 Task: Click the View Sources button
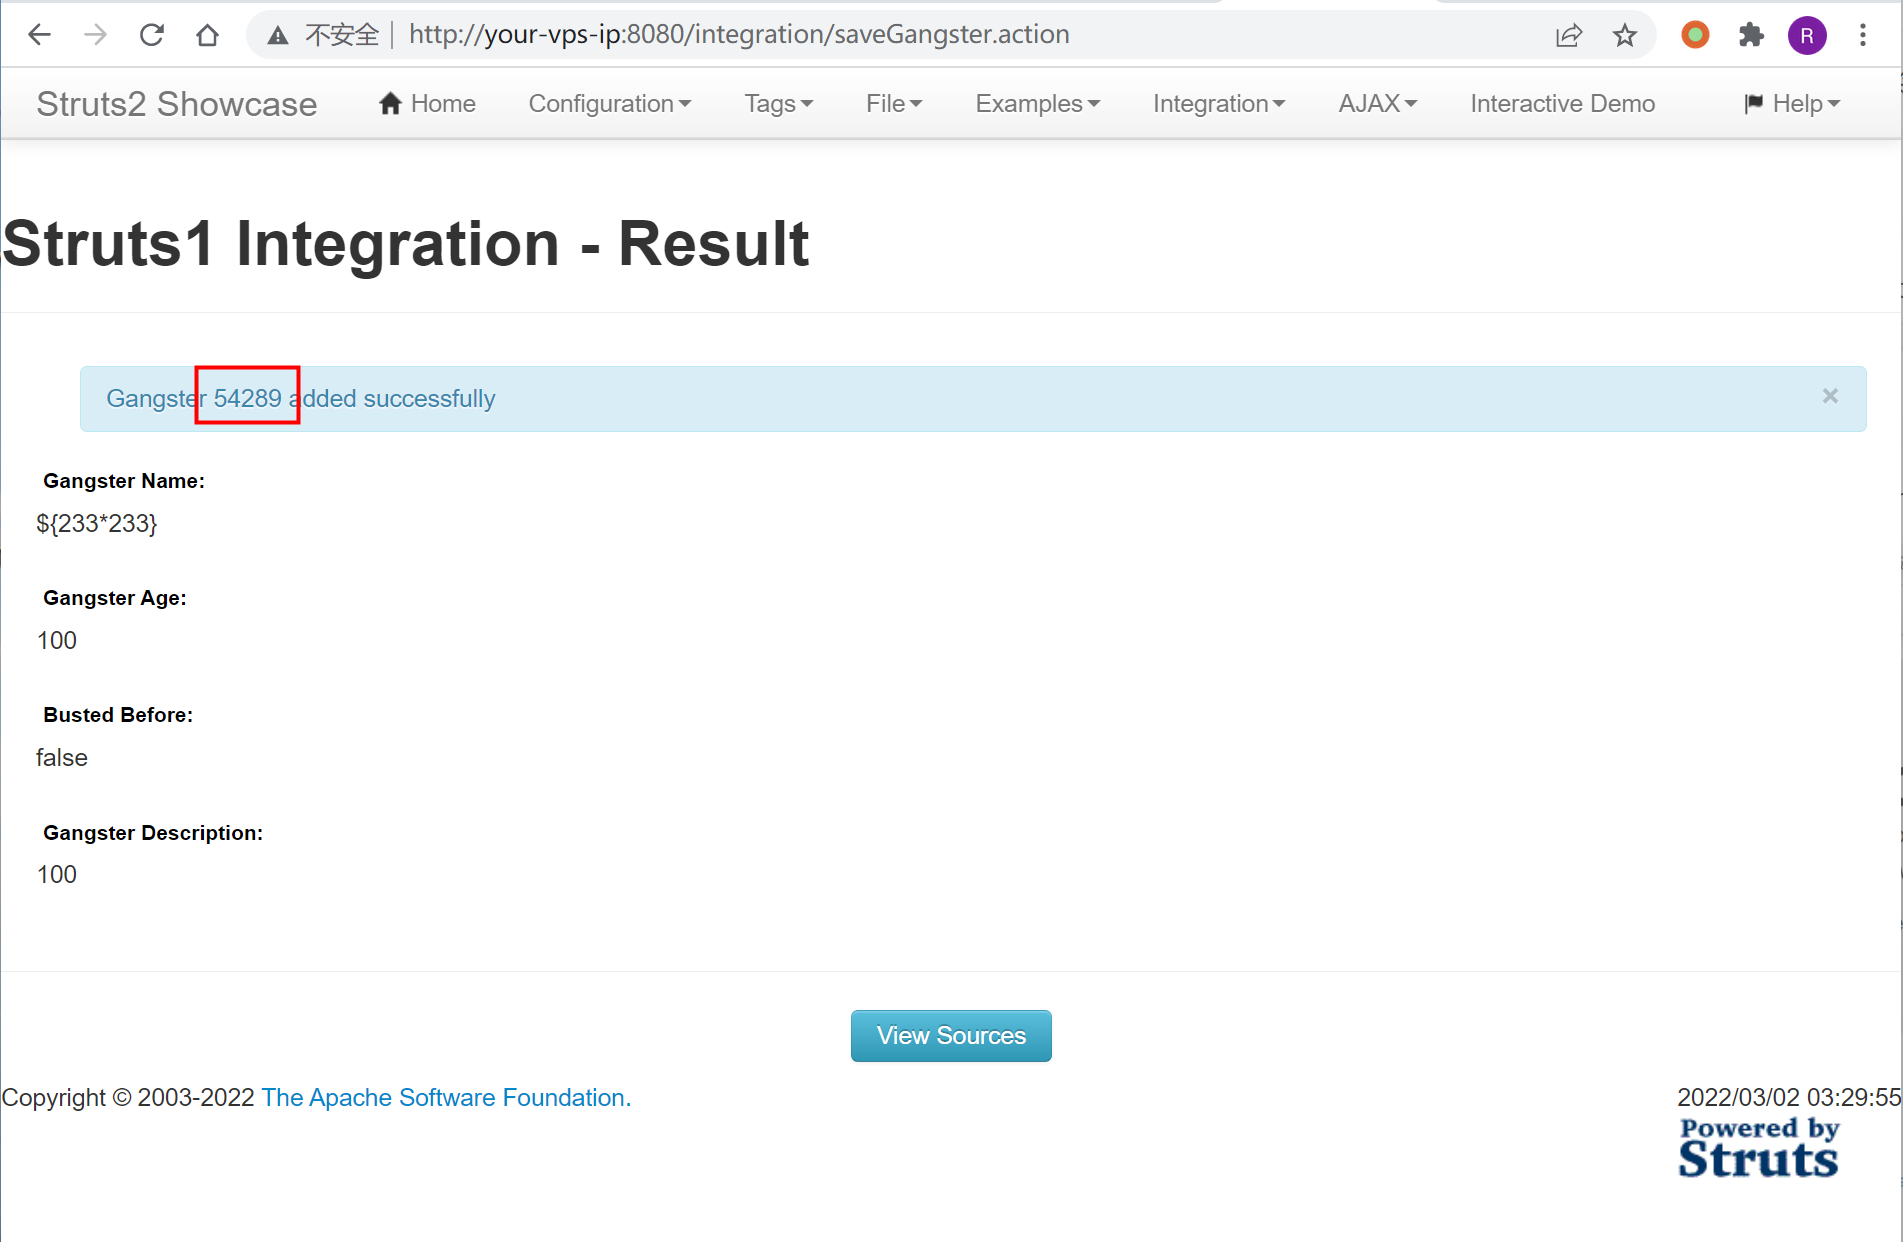click(x=950, y=1036)
